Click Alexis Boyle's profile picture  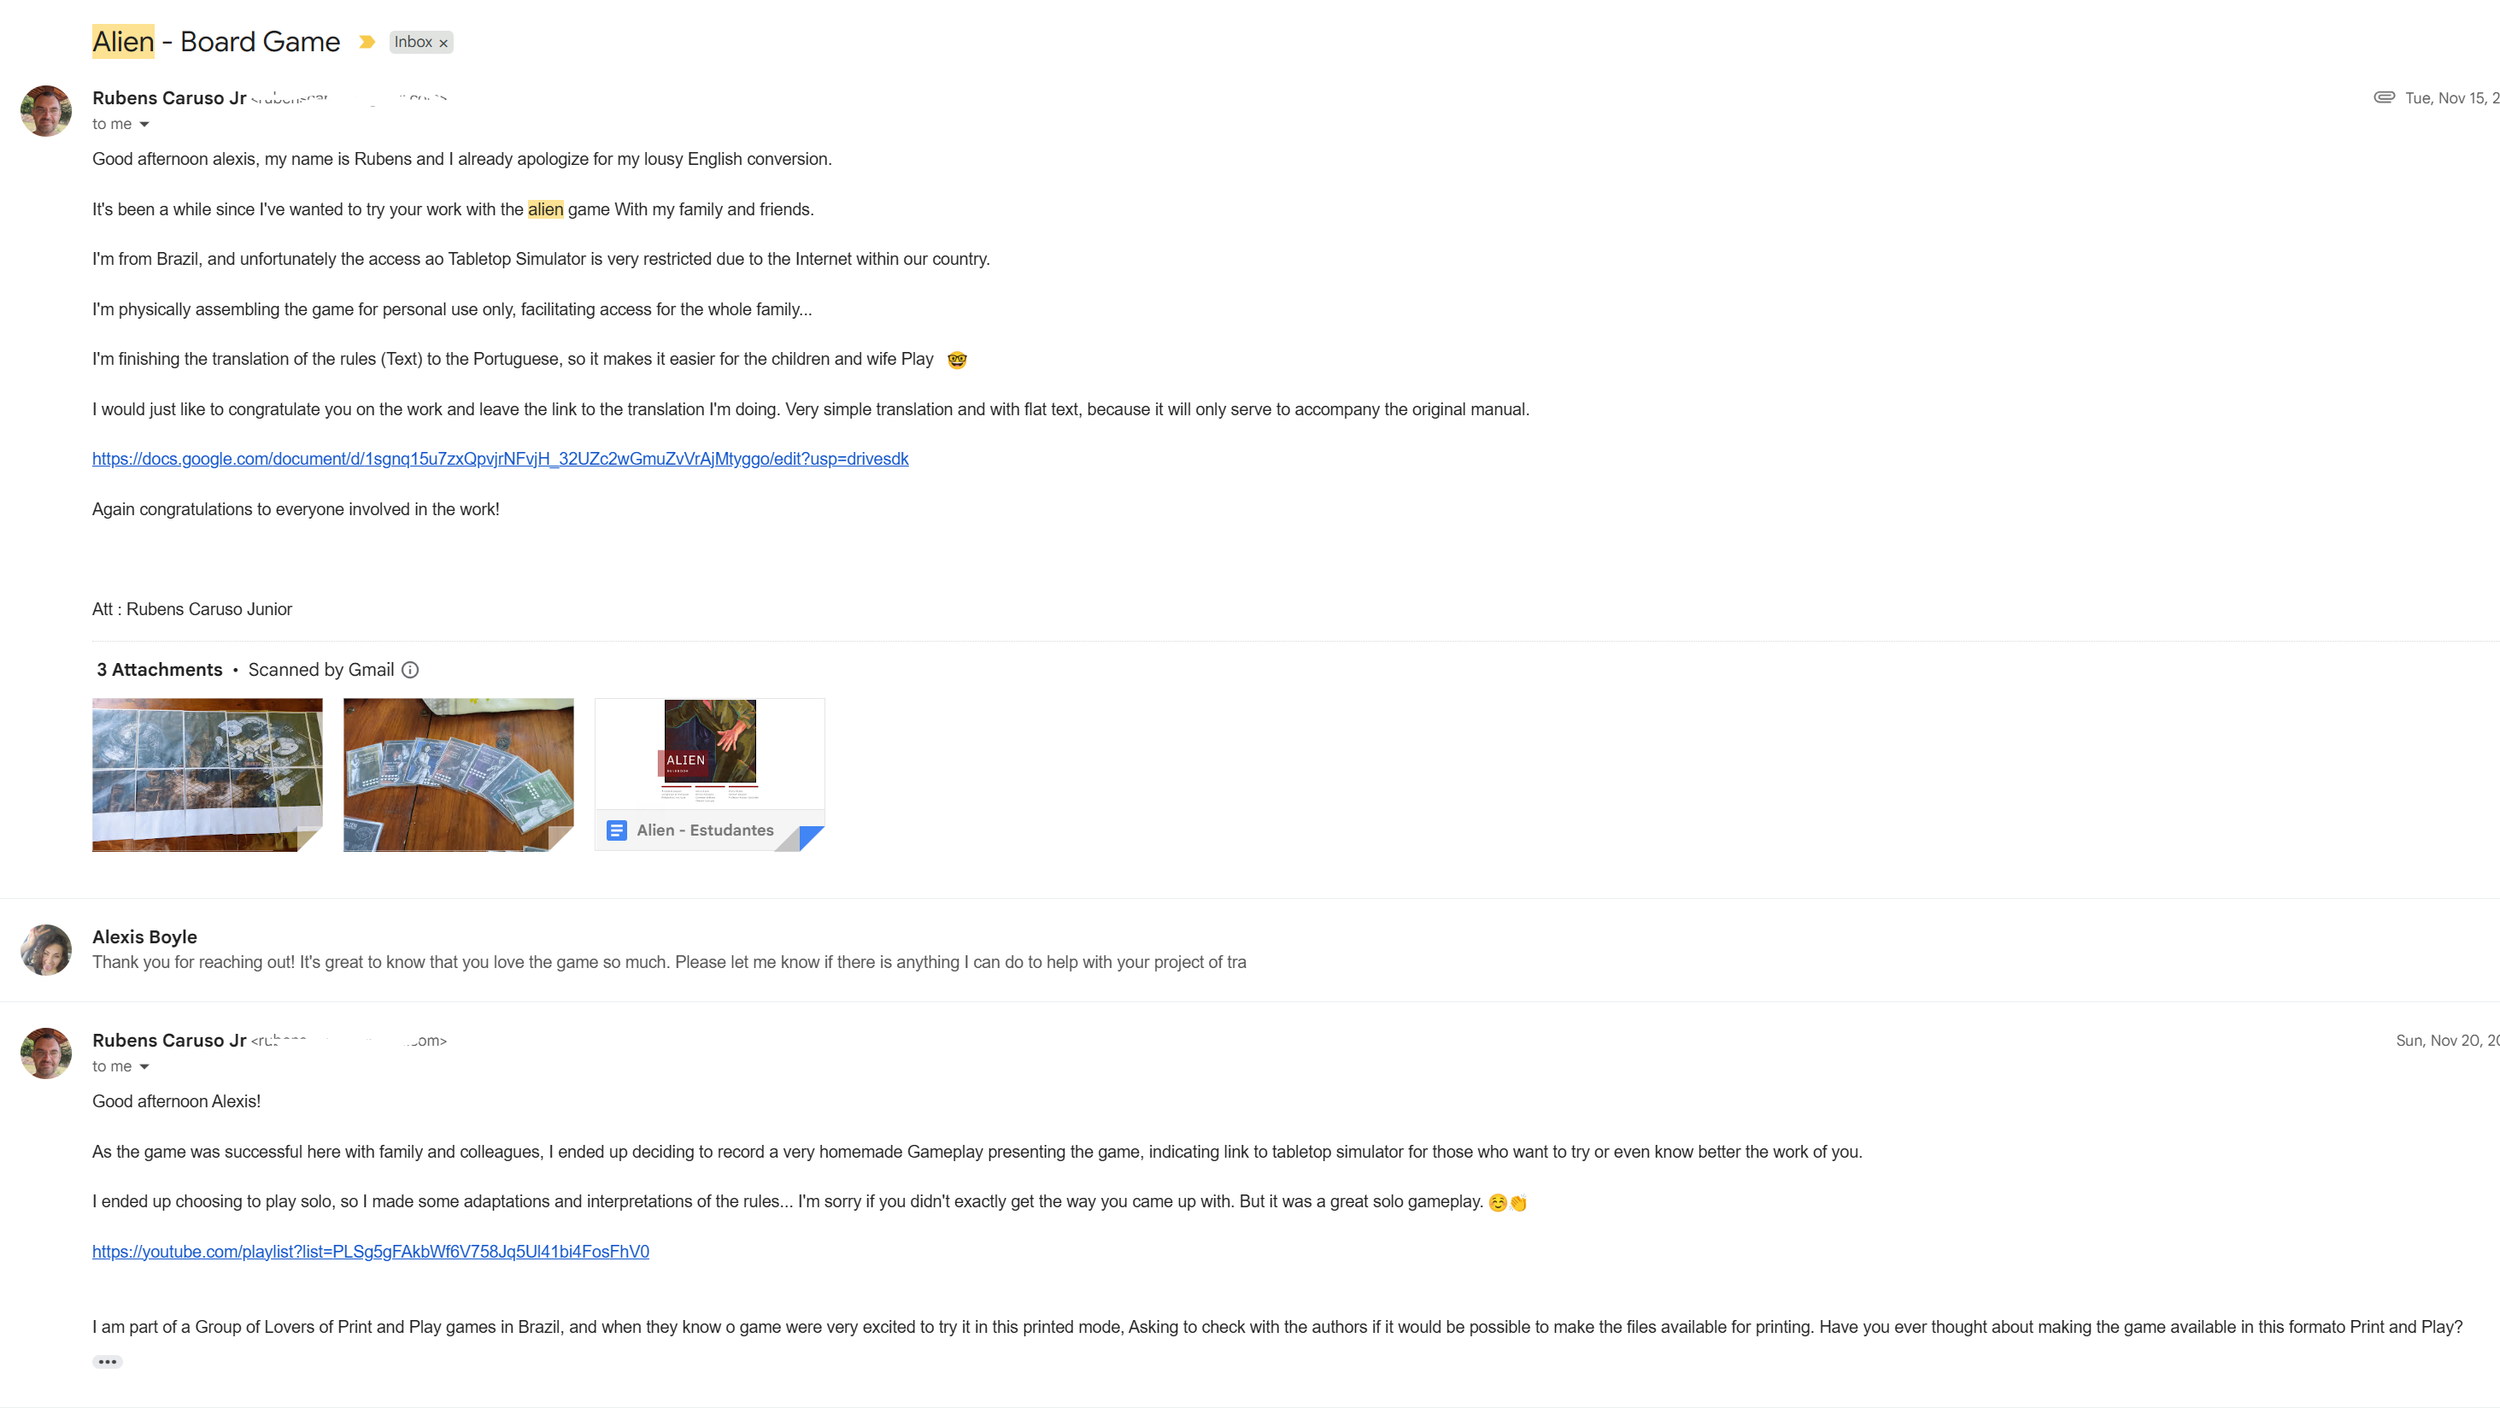(x=46, y=949)
